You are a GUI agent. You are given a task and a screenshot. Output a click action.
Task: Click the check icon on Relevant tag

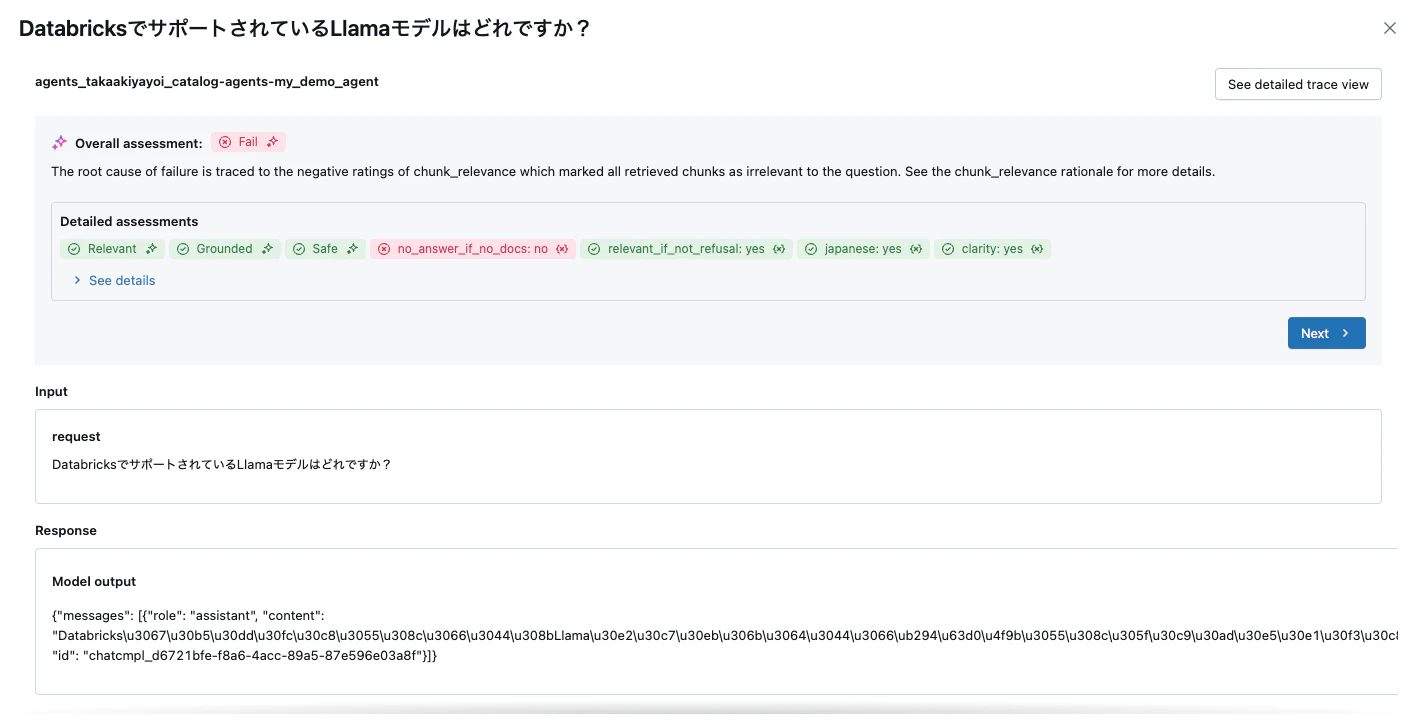click(74, 249)
